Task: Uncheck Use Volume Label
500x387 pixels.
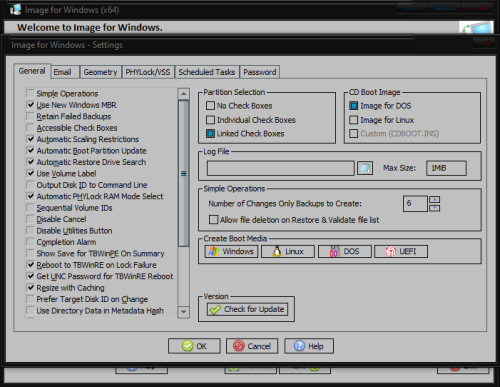Action: coord(30,173)
